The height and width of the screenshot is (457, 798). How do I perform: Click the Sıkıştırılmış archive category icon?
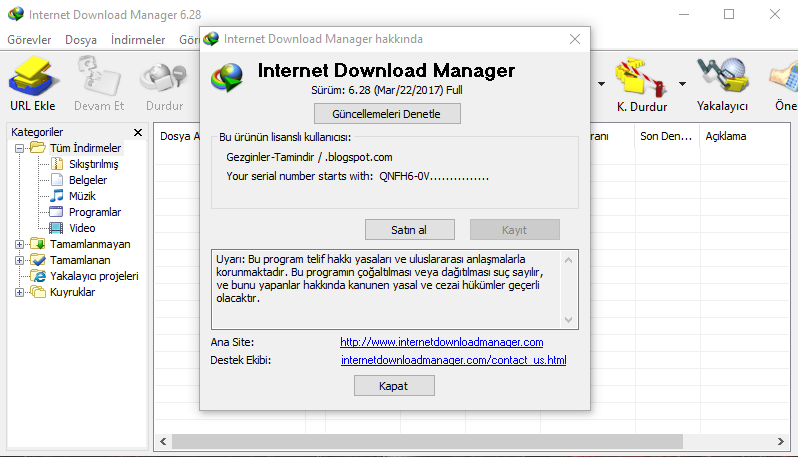click(57, 164)
